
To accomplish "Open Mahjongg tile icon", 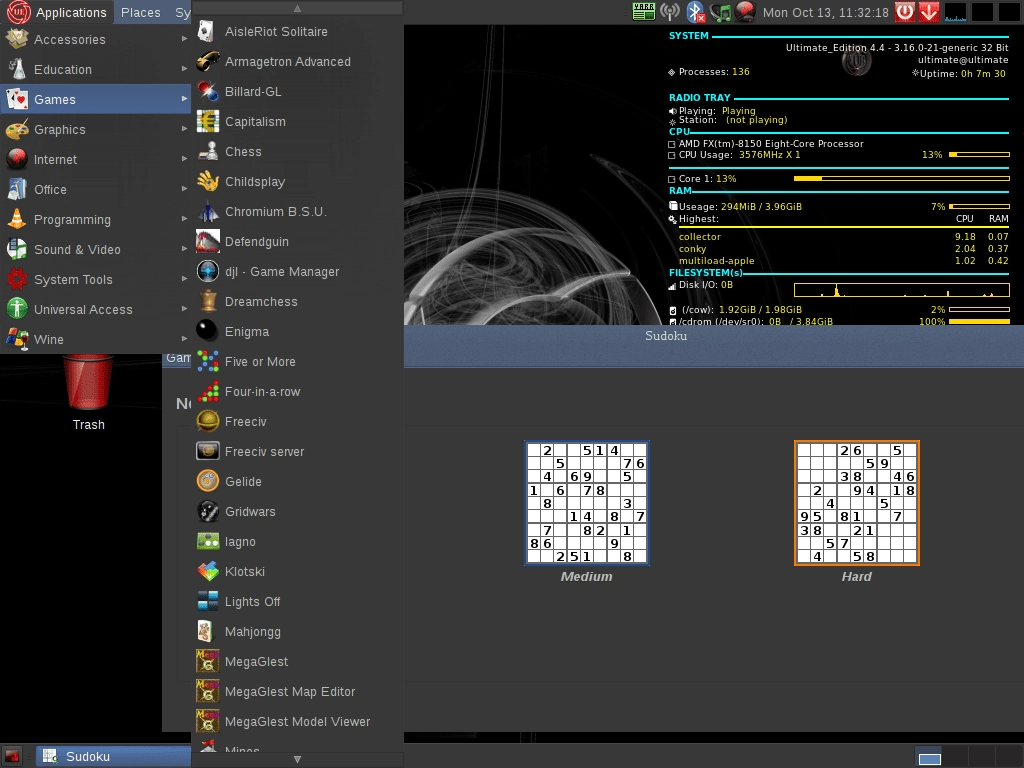I will pos(208,632).
